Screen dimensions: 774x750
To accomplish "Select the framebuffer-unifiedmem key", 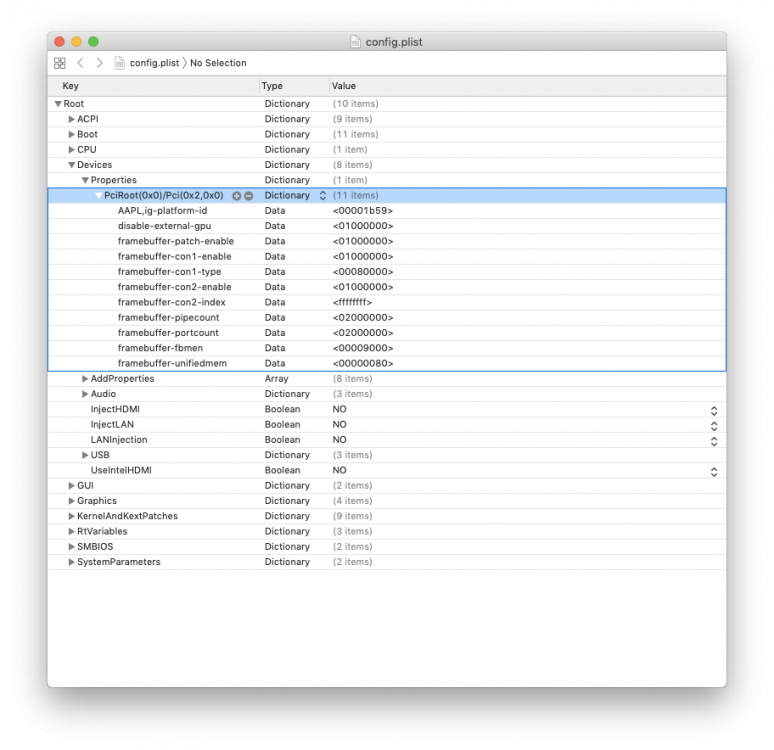I will point(172,364).
